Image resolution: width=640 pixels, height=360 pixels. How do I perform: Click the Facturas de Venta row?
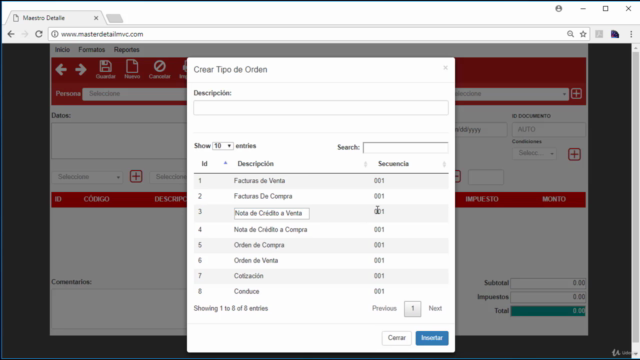point(321,181)
